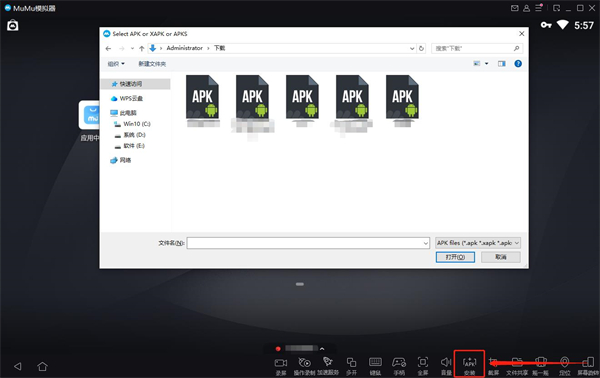The width and height of the screenshot is (600, 378).
Task: Close the Select APK file dialog
Action: [522, 34]
